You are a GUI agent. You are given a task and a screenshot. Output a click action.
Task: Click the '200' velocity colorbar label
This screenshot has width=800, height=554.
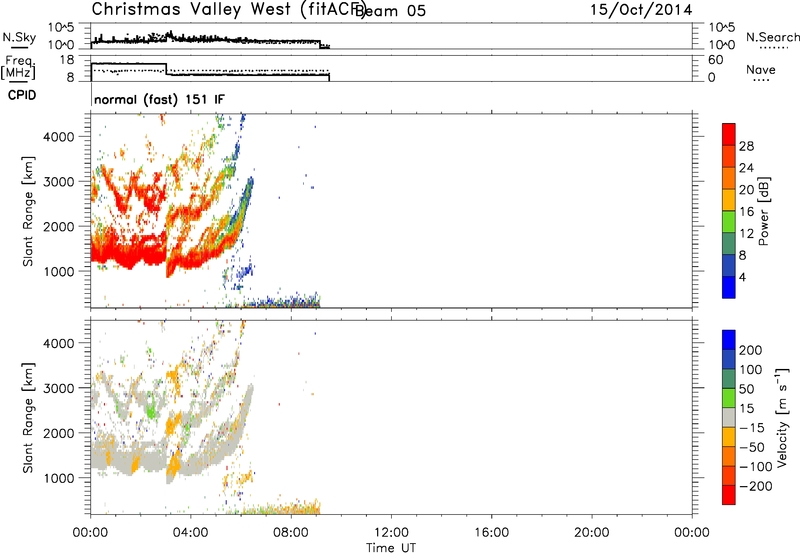point(751,350)
